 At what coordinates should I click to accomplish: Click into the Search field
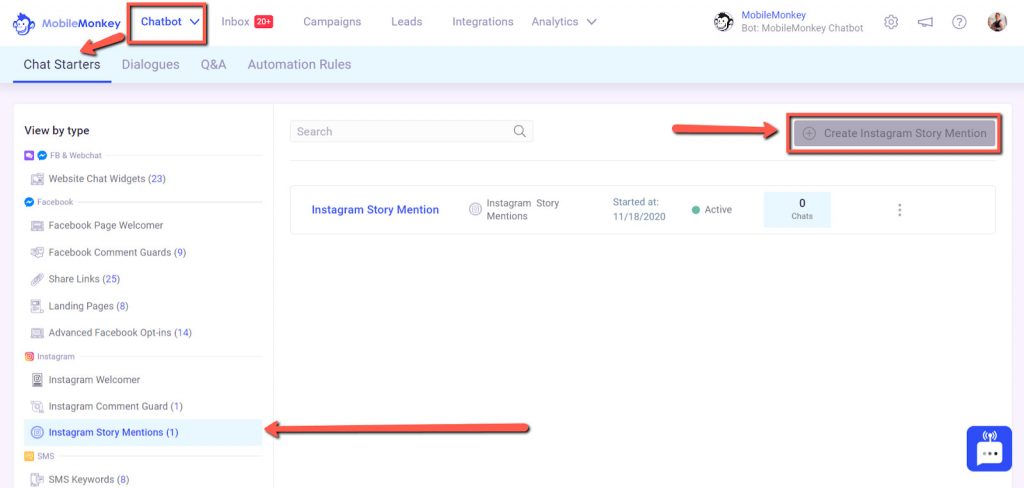(x=411, y=131)
